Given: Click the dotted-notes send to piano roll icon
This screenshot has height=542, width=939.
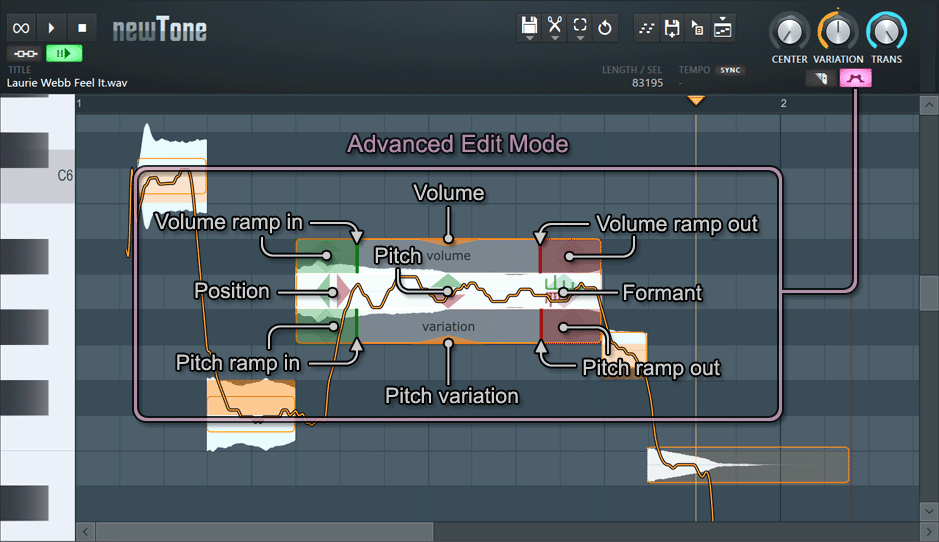Looking at the screenshot, I should [646, 28].
